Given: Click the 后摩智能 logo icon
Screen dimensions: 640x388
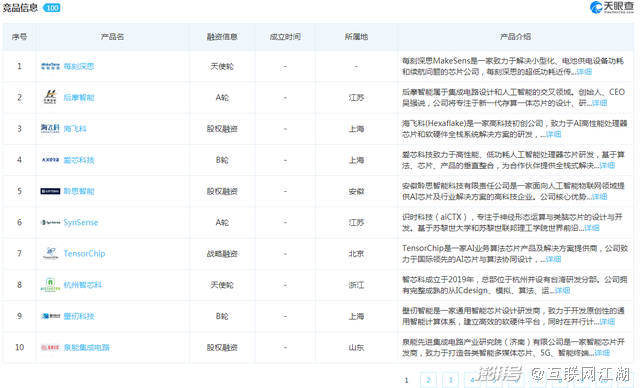Looking at the screenshot, I should pyautogui.click(x=50, y=97).
